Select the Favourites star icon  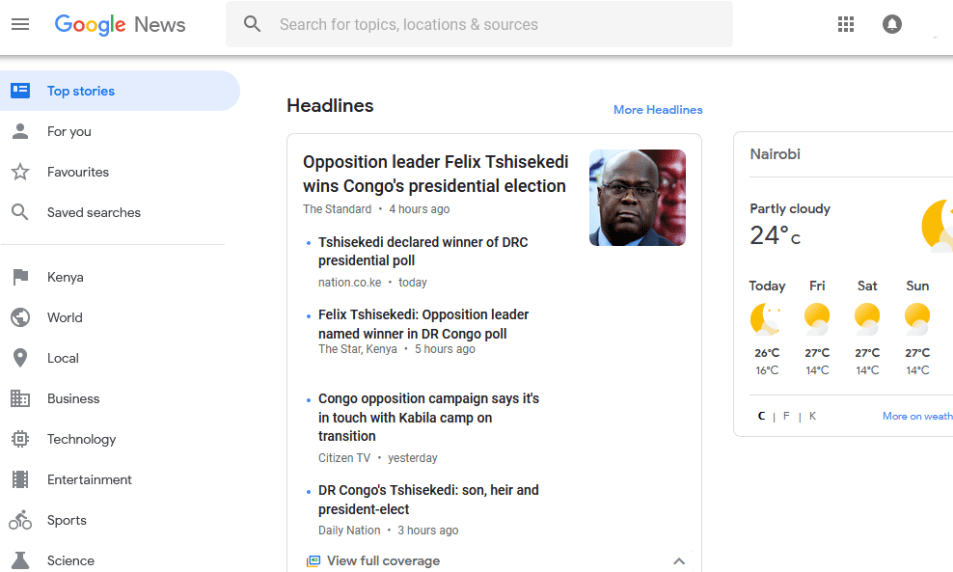[20, 172]
